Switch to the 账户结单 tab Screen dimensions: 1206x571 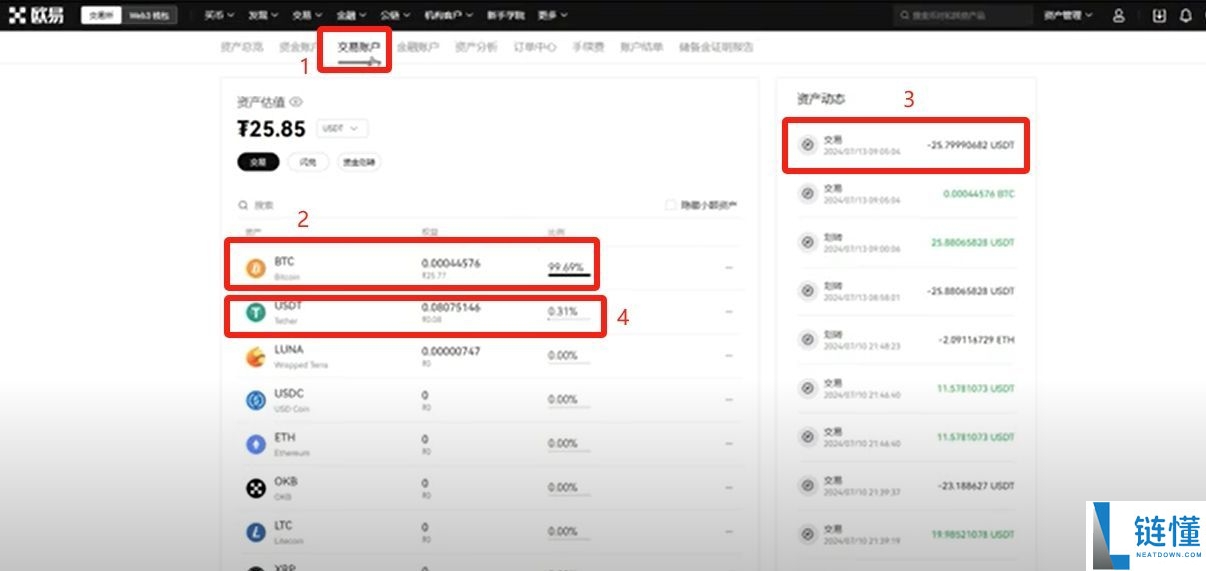point(642,47)
